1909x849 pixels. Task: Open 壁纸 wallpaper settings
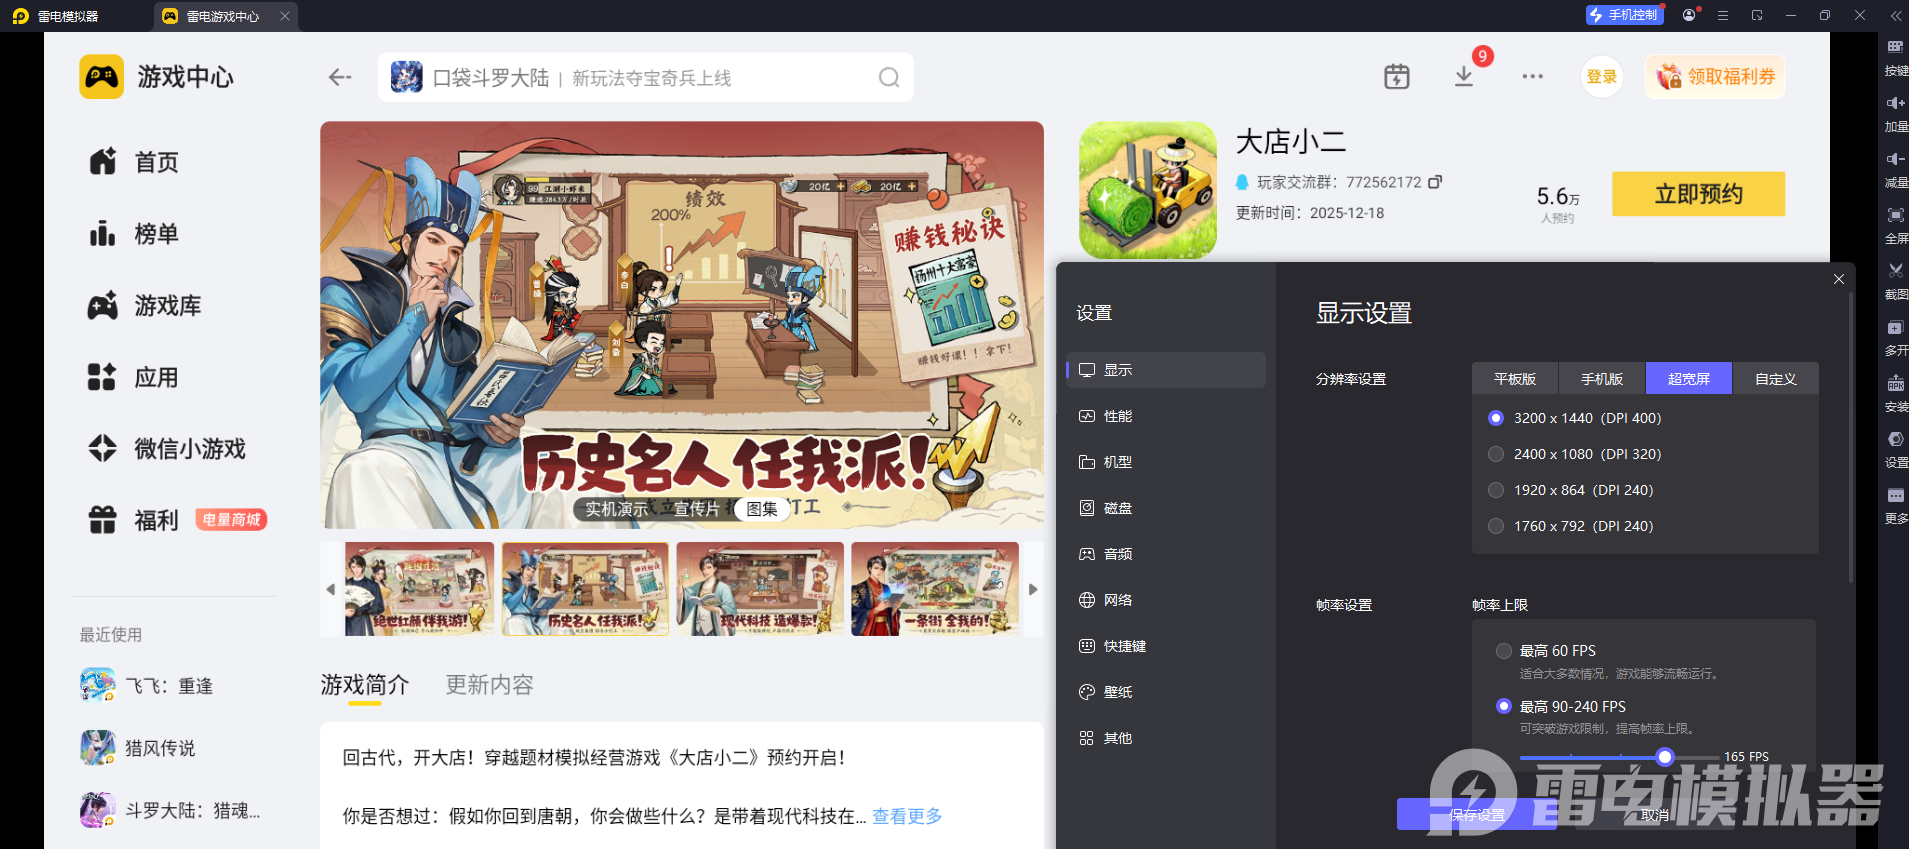1166,692
